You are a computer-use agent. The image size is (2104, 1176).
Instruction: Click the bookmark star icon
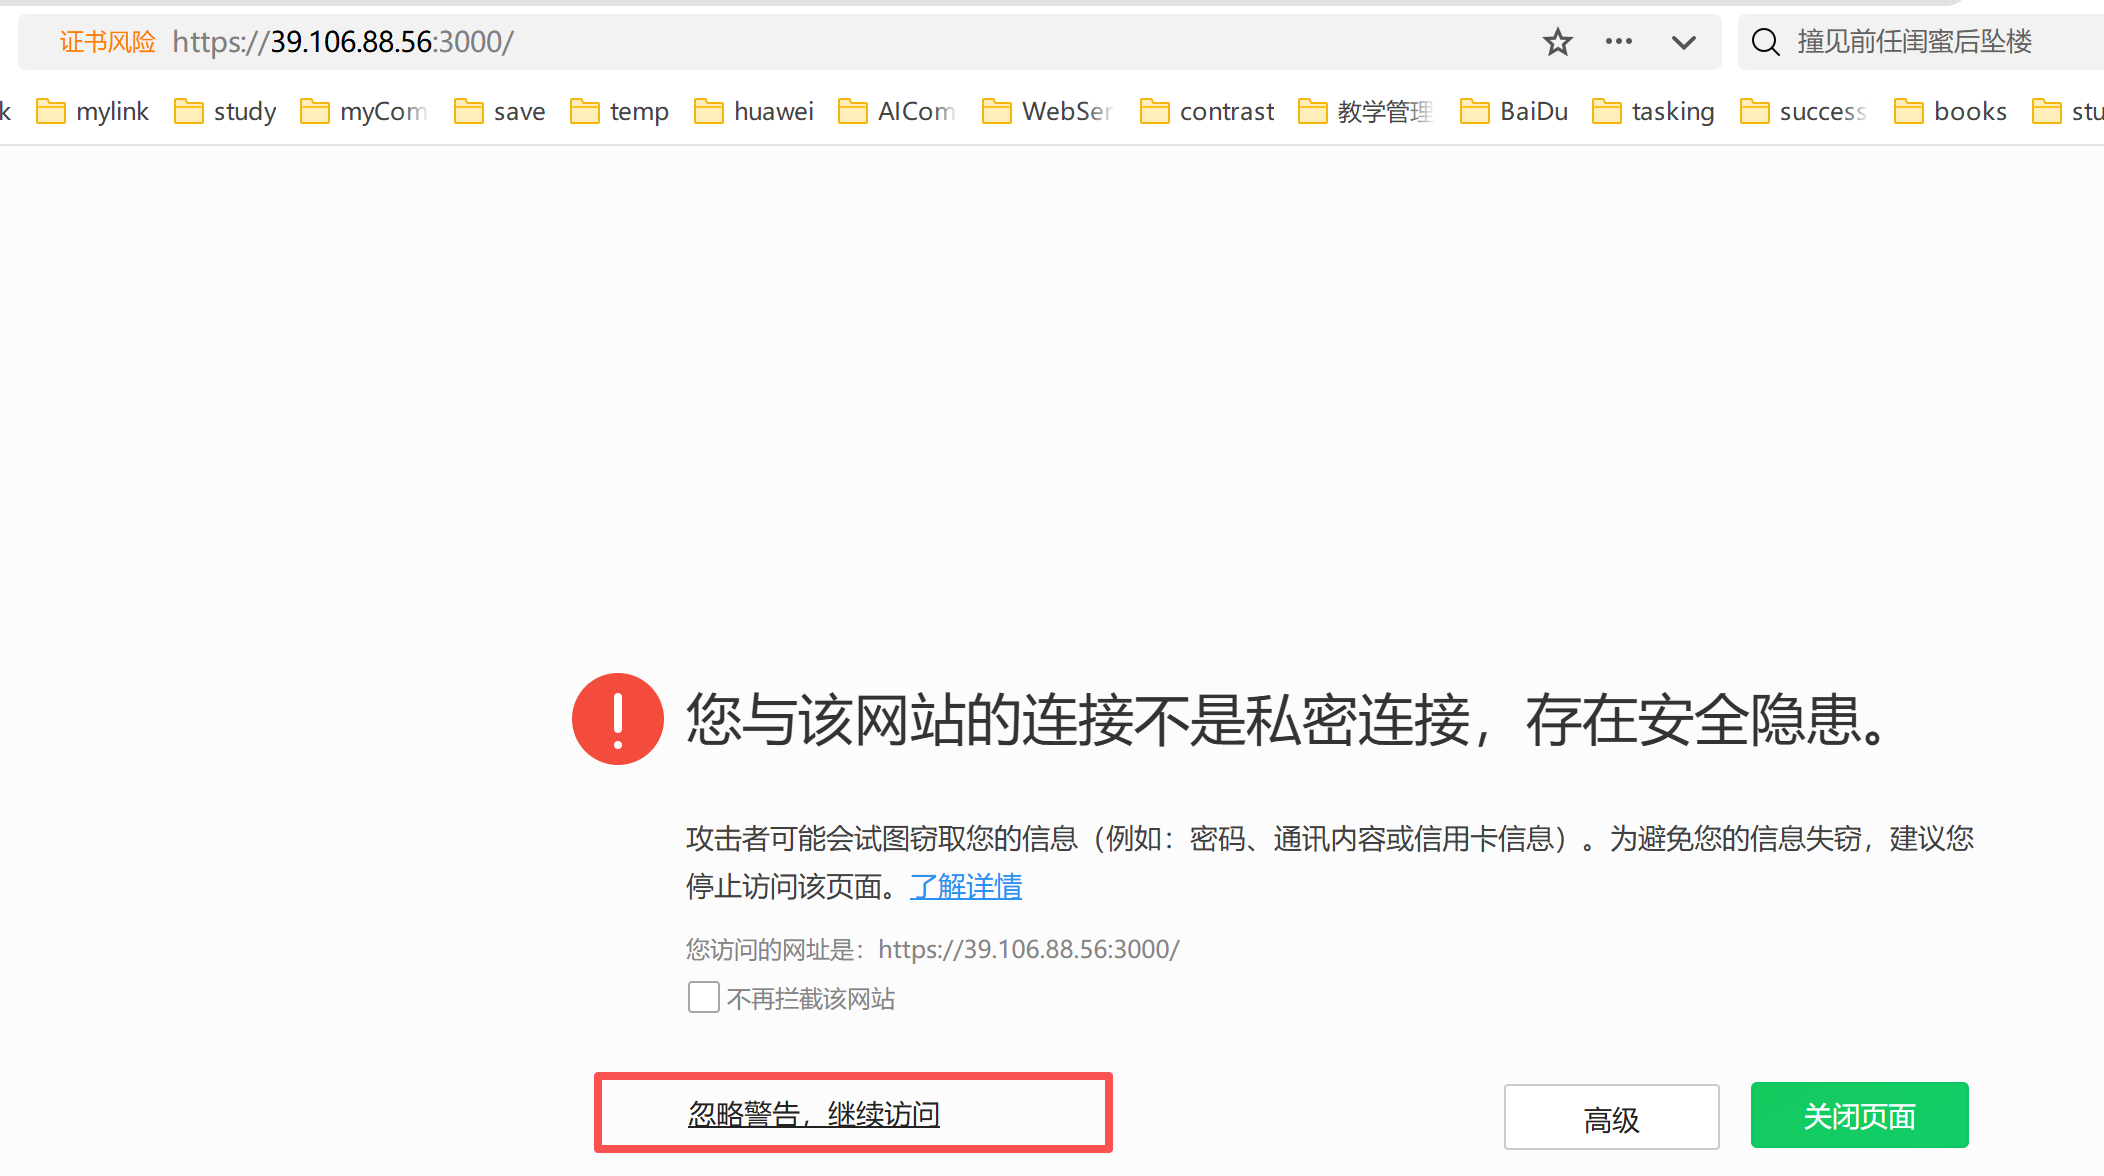[x=1557, y=42]
